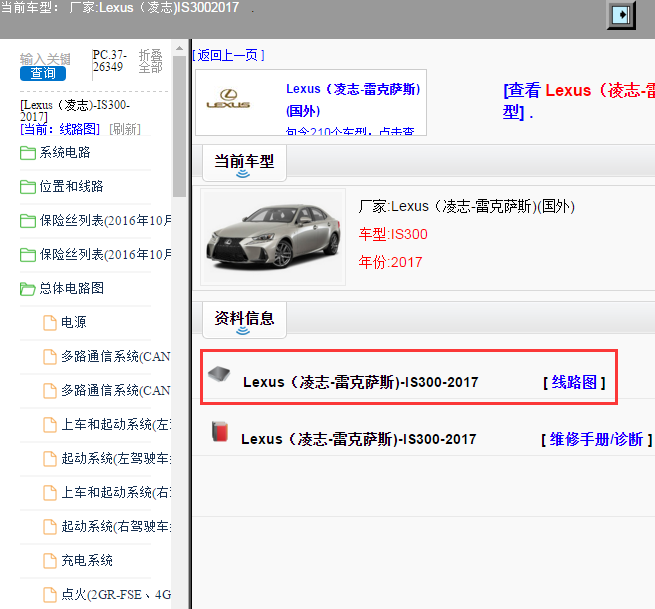Click the sidebar scroll up arrow

tap(179, 48)
